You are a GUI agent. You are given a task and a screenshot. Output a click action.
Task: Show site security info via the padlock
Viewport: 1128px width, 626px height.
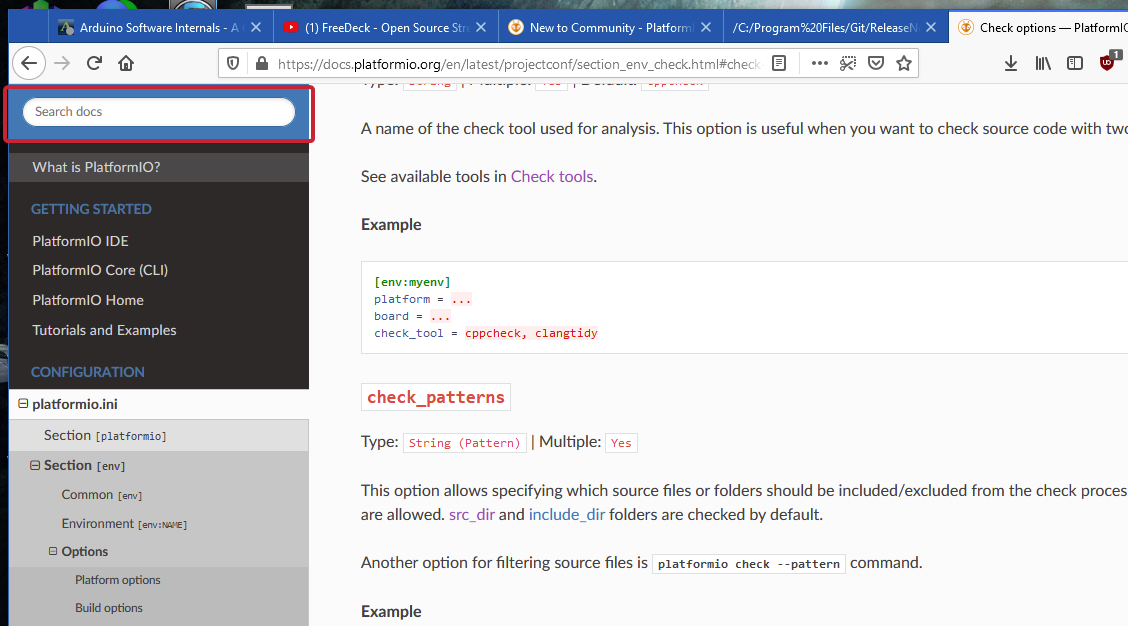pos(261,63)
